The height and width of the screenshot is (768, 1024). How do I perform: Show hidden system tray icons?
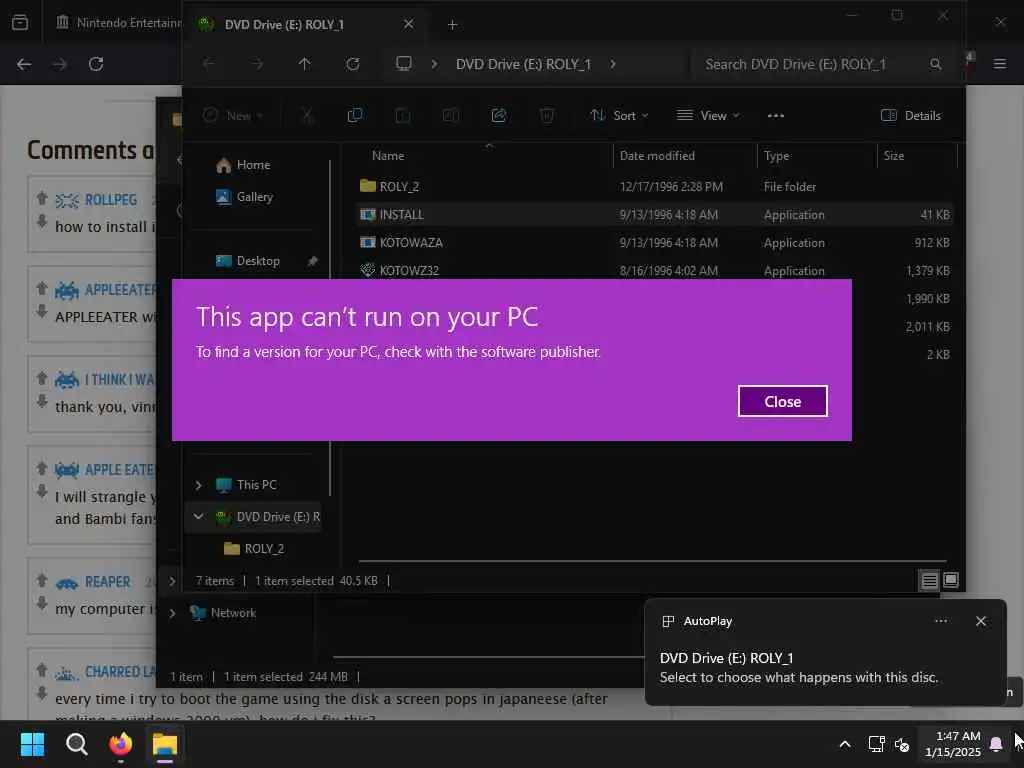click(844, 744)
